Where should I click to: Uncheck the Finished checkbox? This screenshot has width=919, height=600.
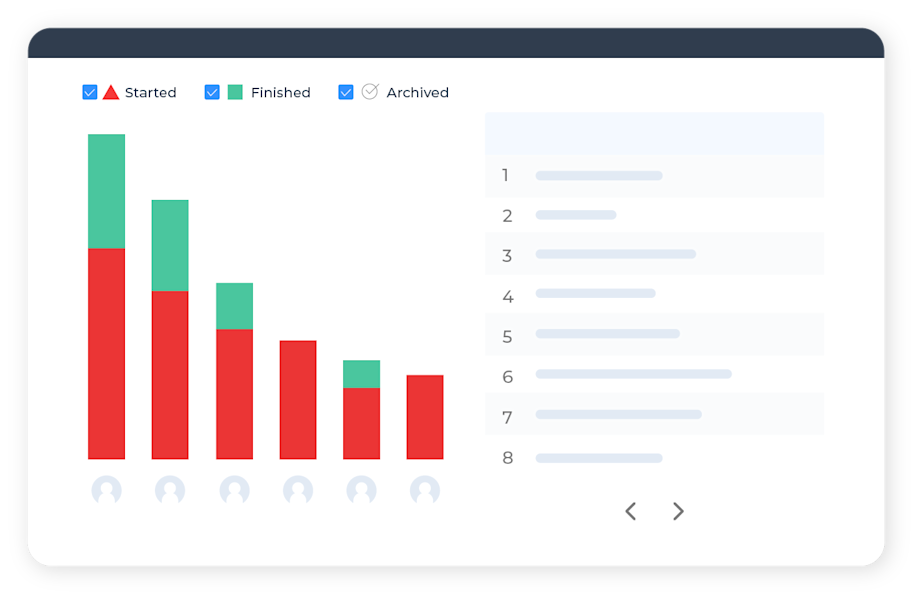pyautogui.click(x=212, y=93)
